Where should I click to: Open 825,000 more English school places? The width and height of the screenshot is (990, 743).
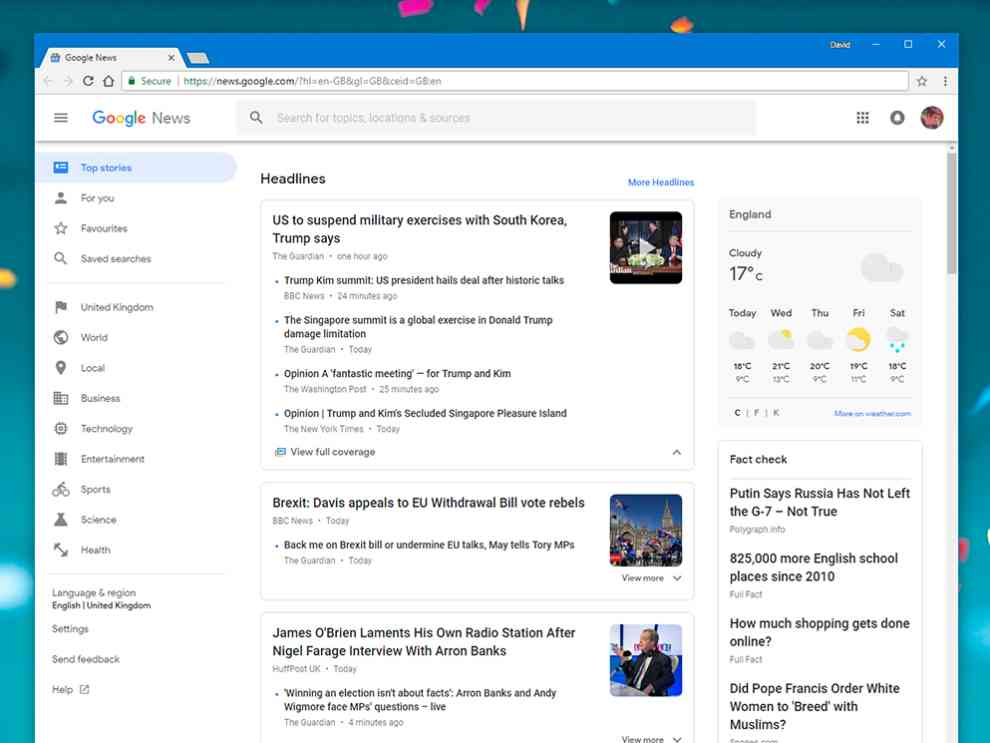(813, 568)
